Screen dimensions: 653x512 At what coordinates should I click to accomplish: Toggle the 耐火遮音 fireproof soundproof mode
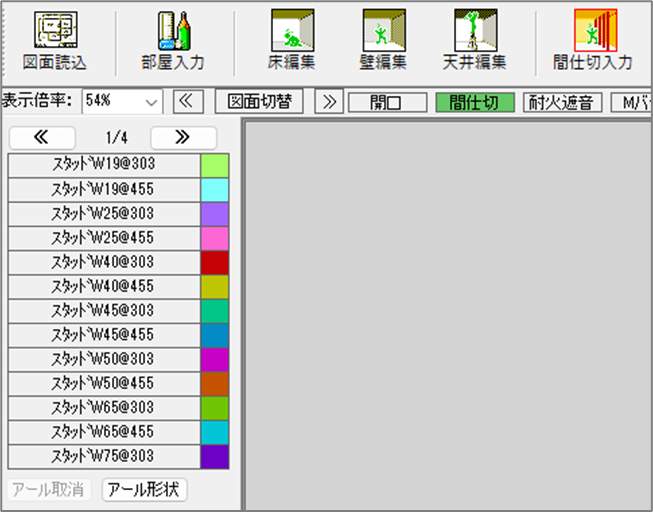(562, 102)
